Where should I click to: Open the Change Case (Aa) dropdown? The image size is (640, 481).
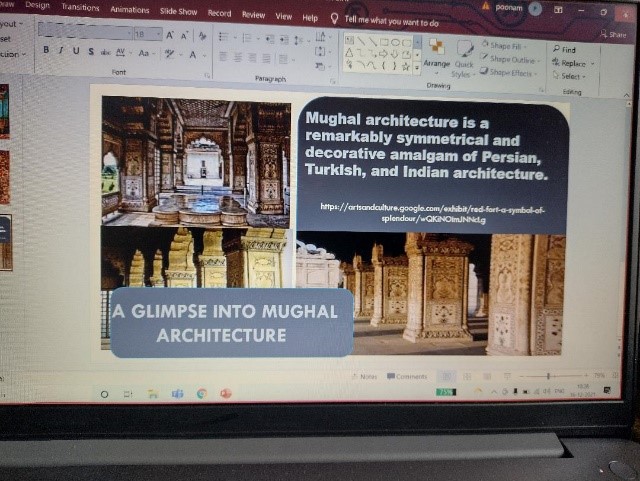[x=146, y=53]
